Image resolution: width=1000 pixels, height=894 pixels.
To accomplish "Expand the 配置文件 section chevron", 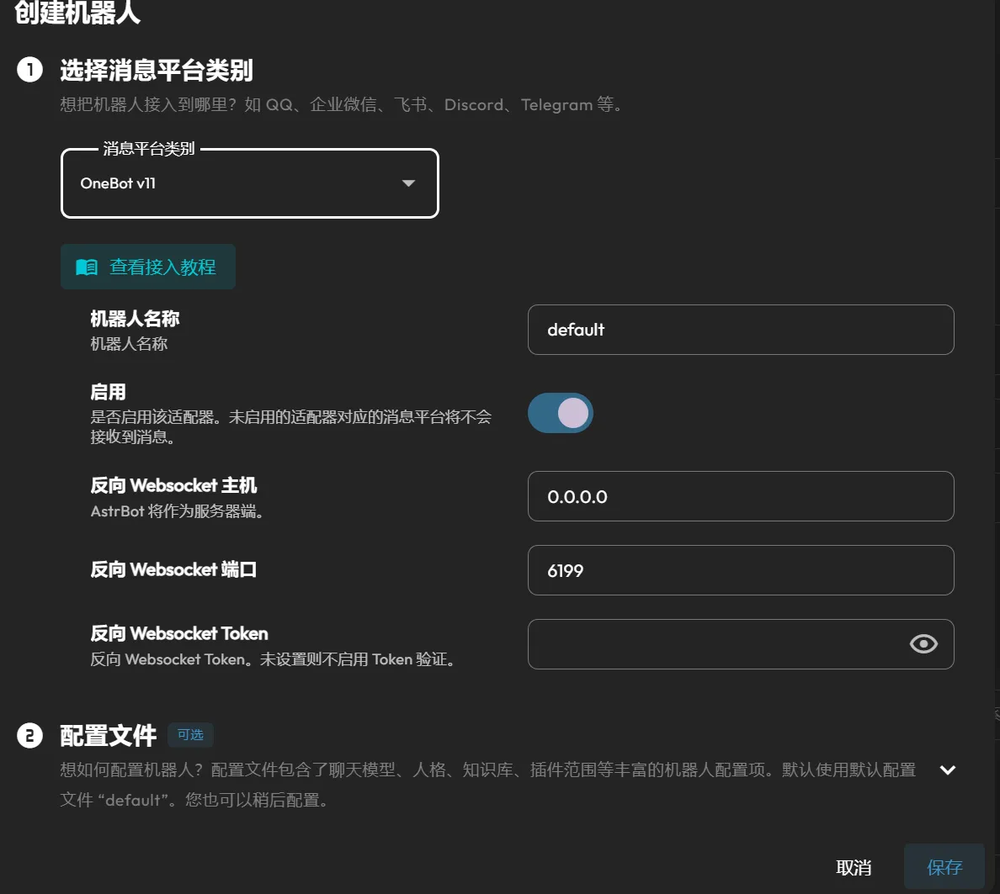I will point(948,770).
